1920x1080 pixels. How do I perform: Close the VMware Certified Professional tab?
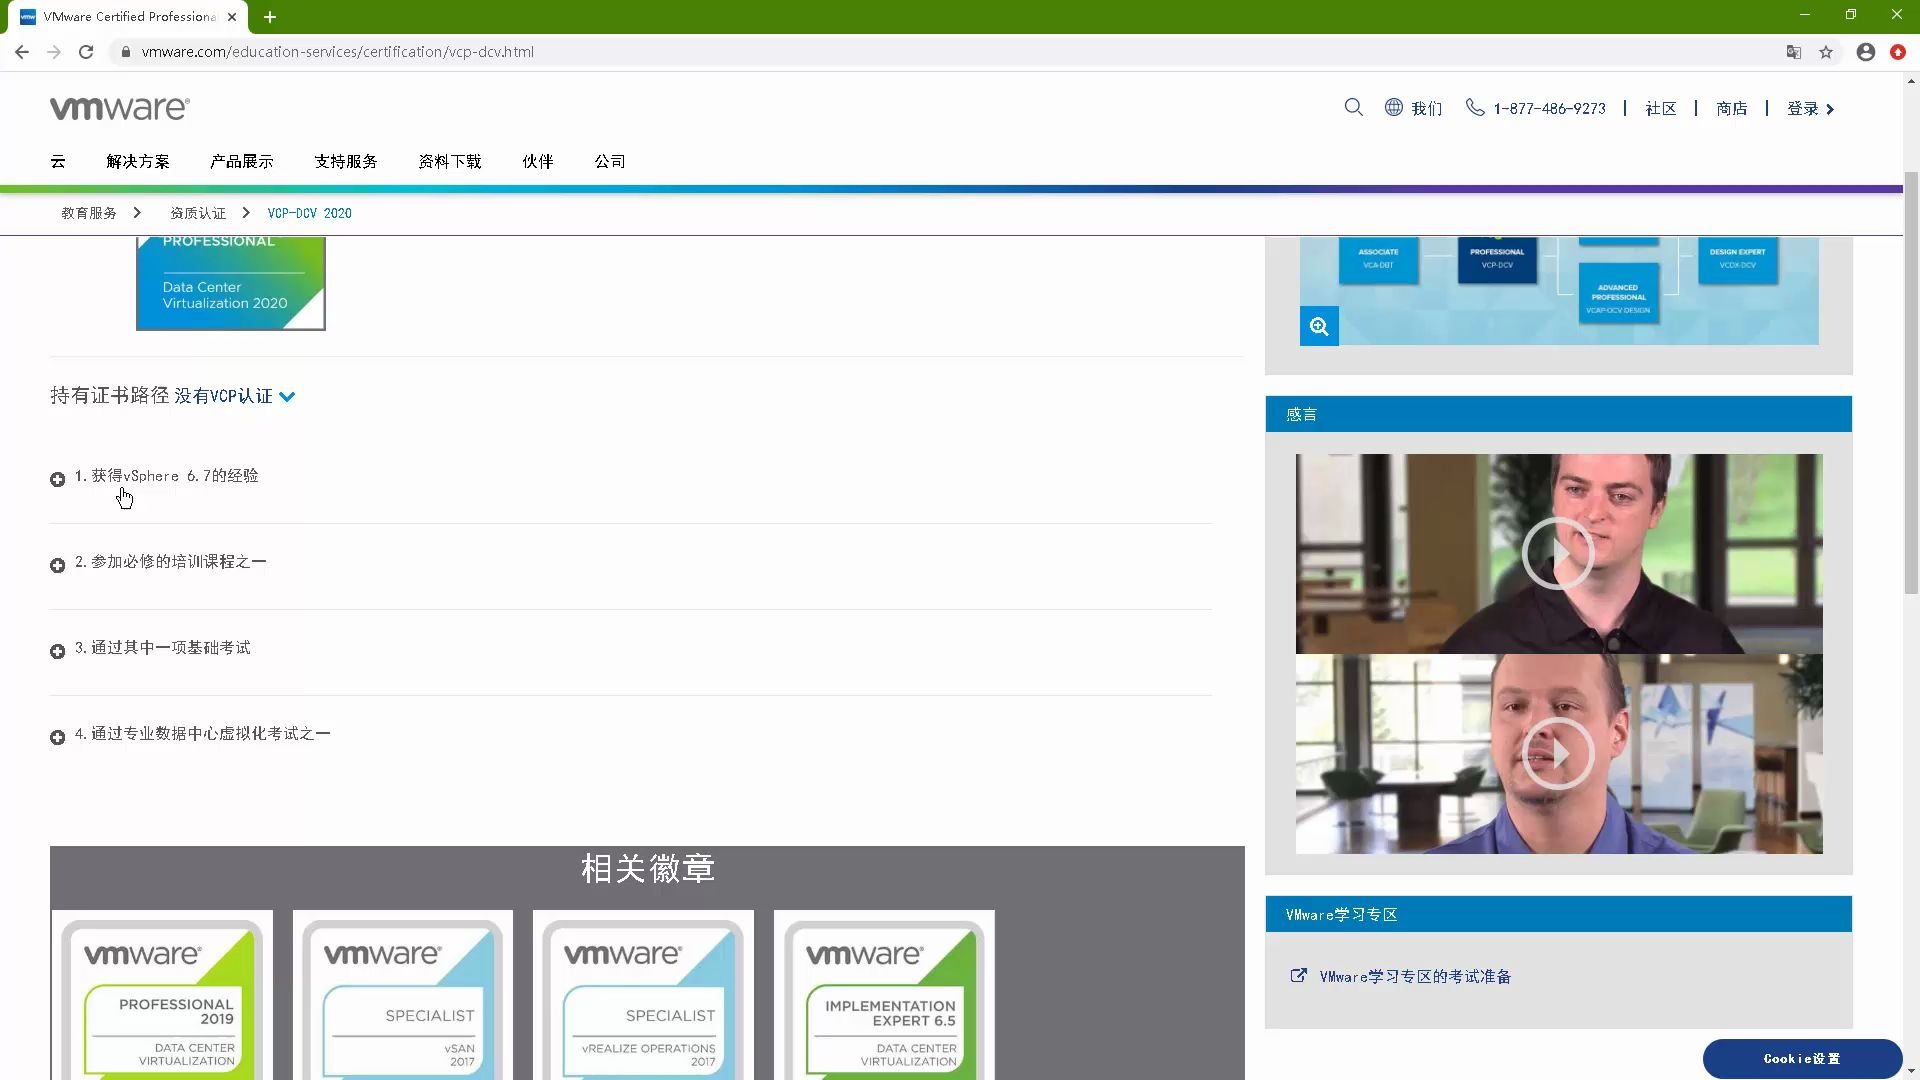(232, 17)
